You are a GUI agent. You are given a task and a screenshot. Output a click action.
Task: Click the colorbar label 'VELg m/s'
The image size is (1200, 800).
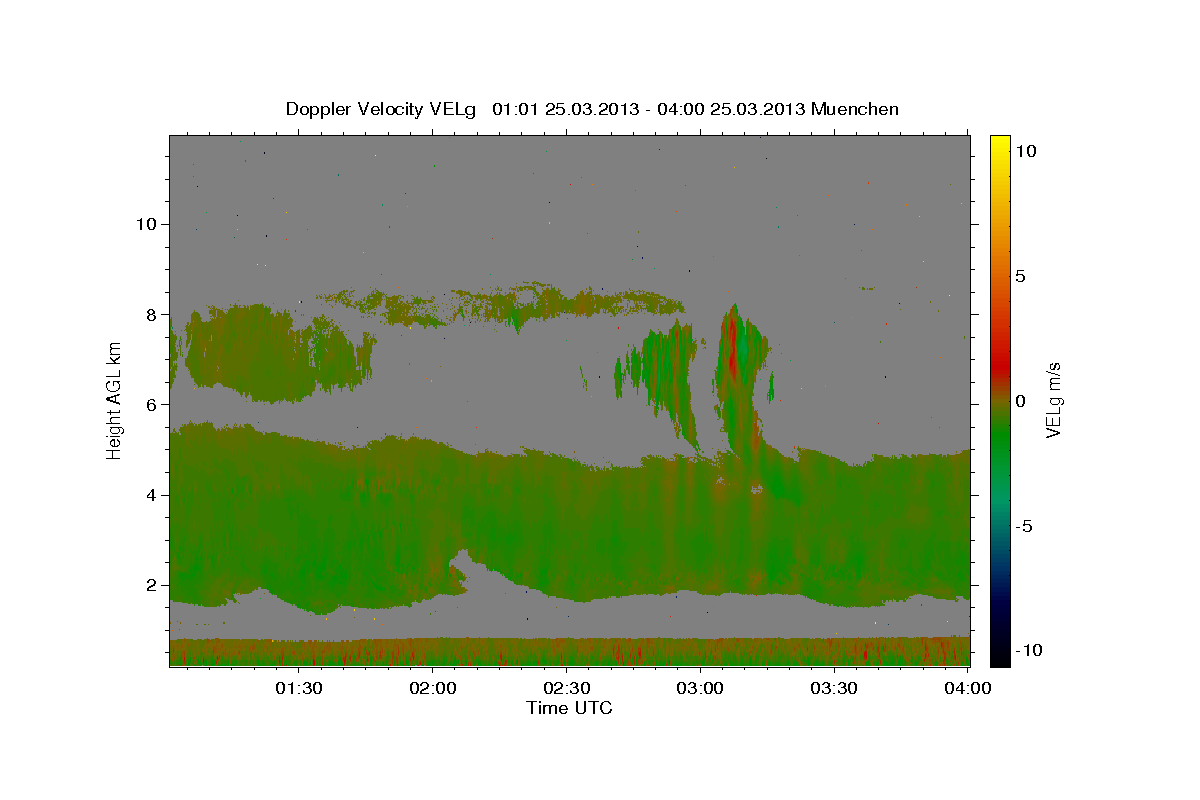pos(1053,400)
